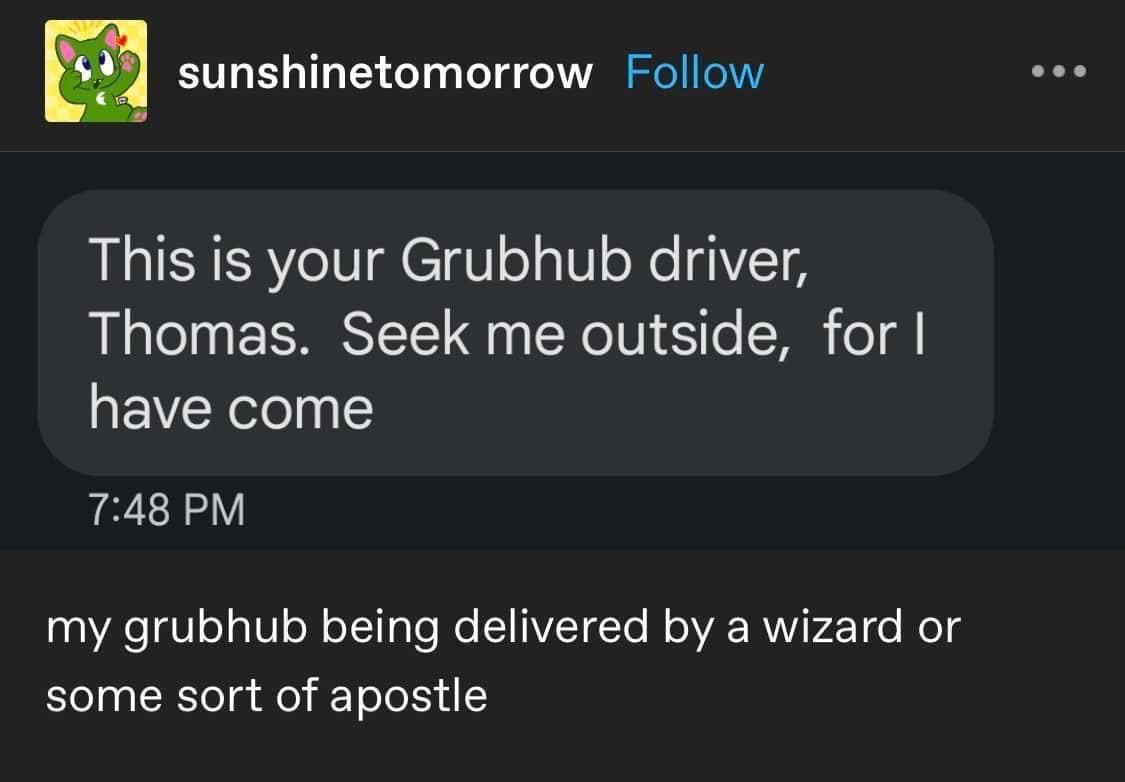Click the words "some sort of" in caption
Viewport: 1125px width, 782px height.
pyautogui.click(x=180, y=695)
